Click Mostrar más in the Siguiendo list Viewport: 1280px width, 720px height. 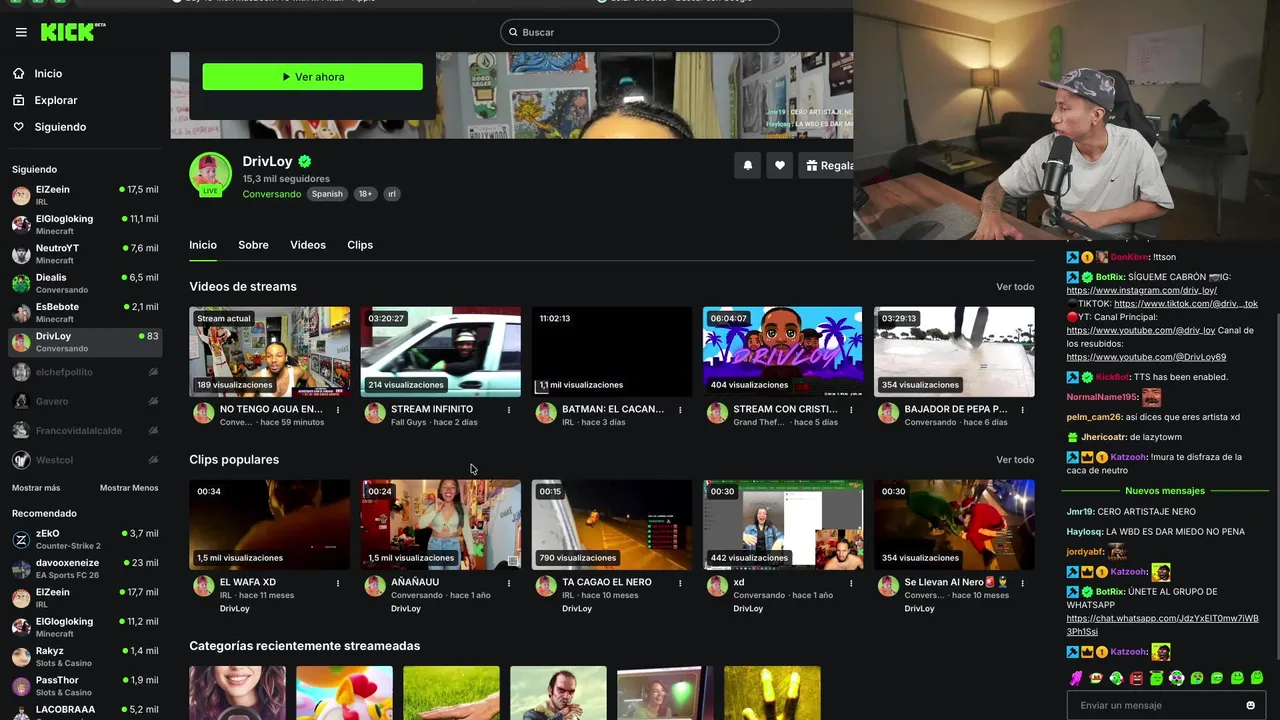pos(36,488)
